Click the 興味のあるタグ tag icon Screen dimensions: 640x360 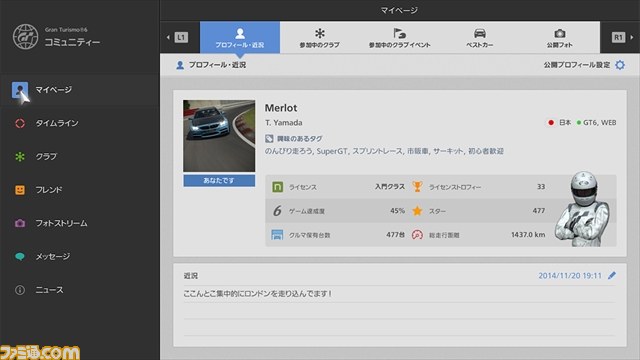[269, 139]
